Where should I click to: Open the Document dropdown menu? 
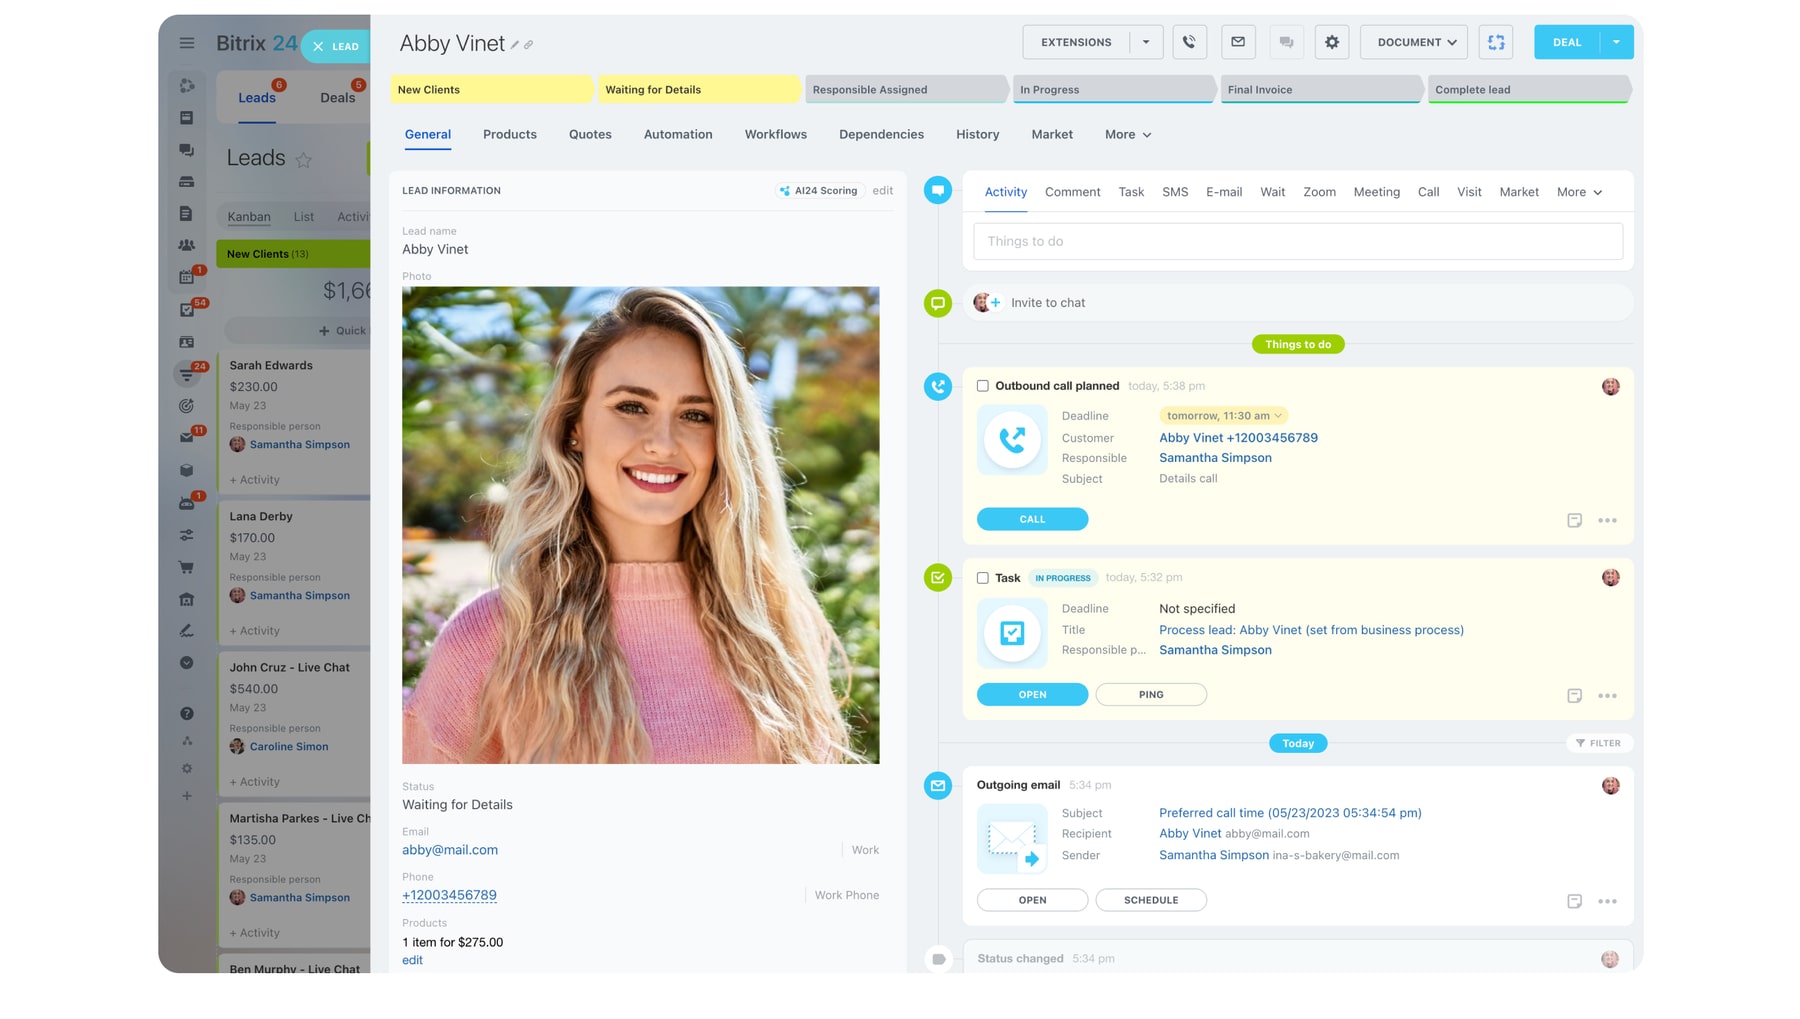(x=1414, y=42)
